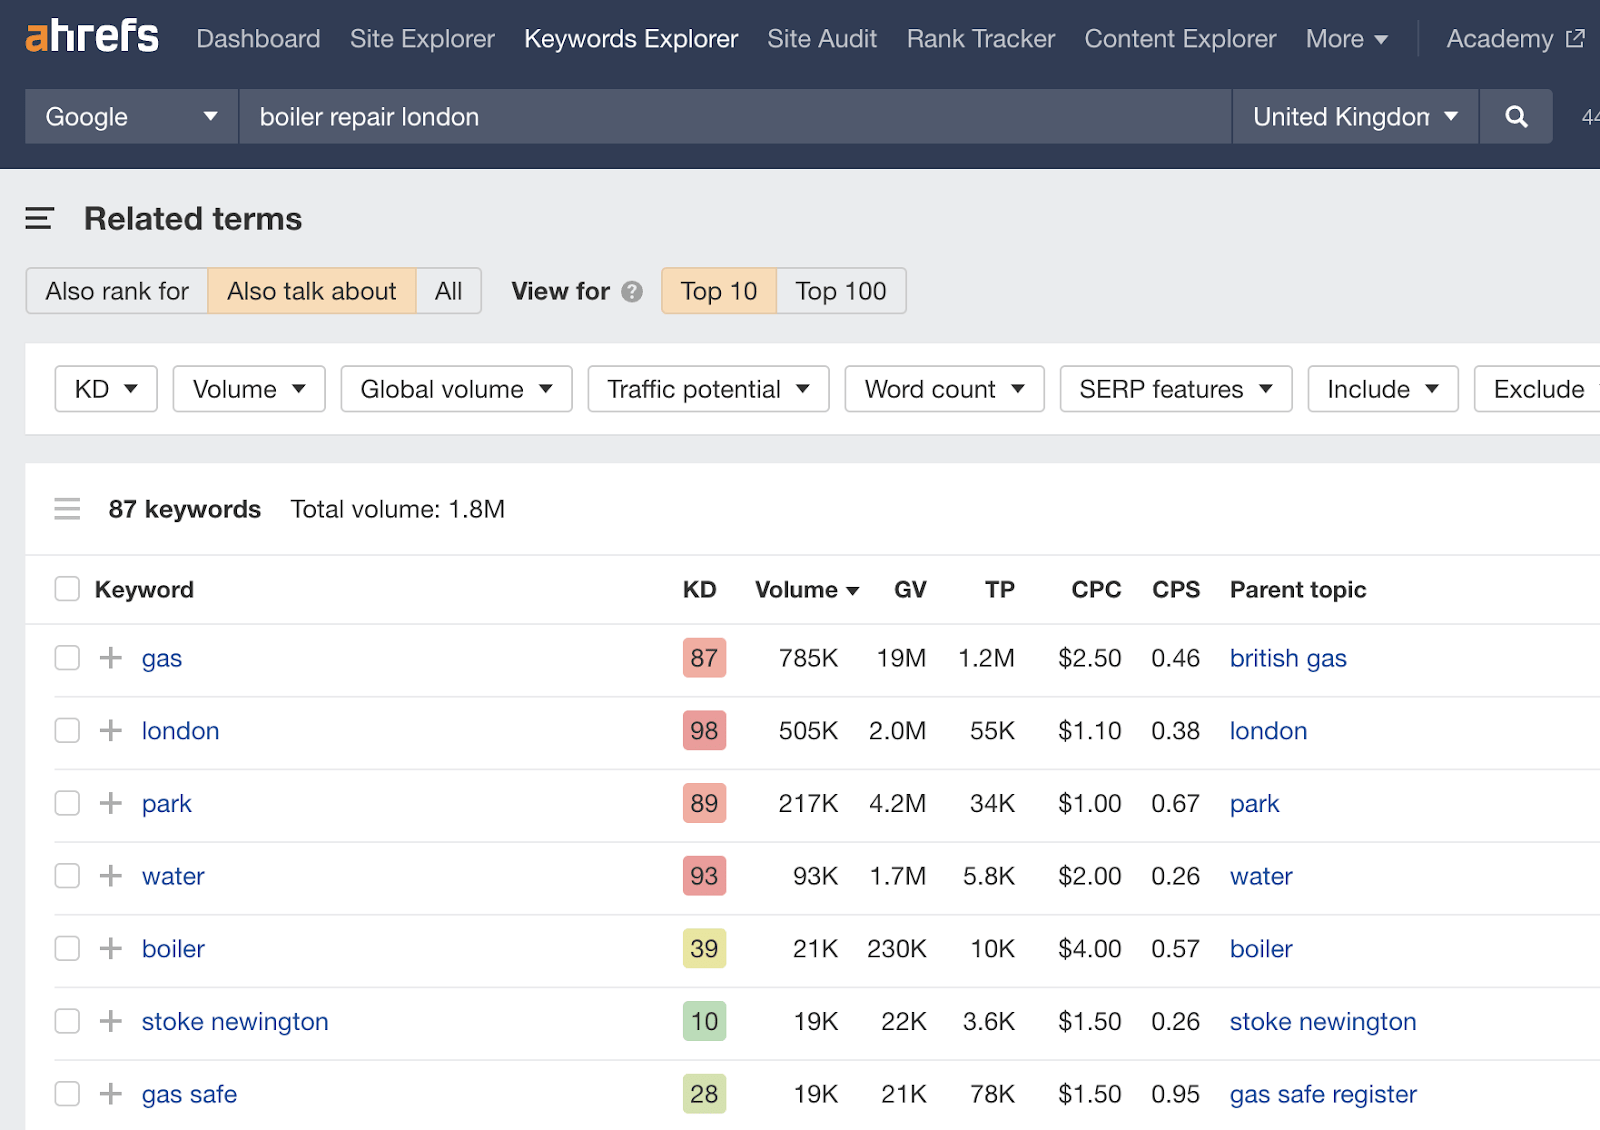The width and height of the screenshot is (1600, 1130).
Task: Select the checkbox for 'stoke newington'
Action: click(66, 1021)
